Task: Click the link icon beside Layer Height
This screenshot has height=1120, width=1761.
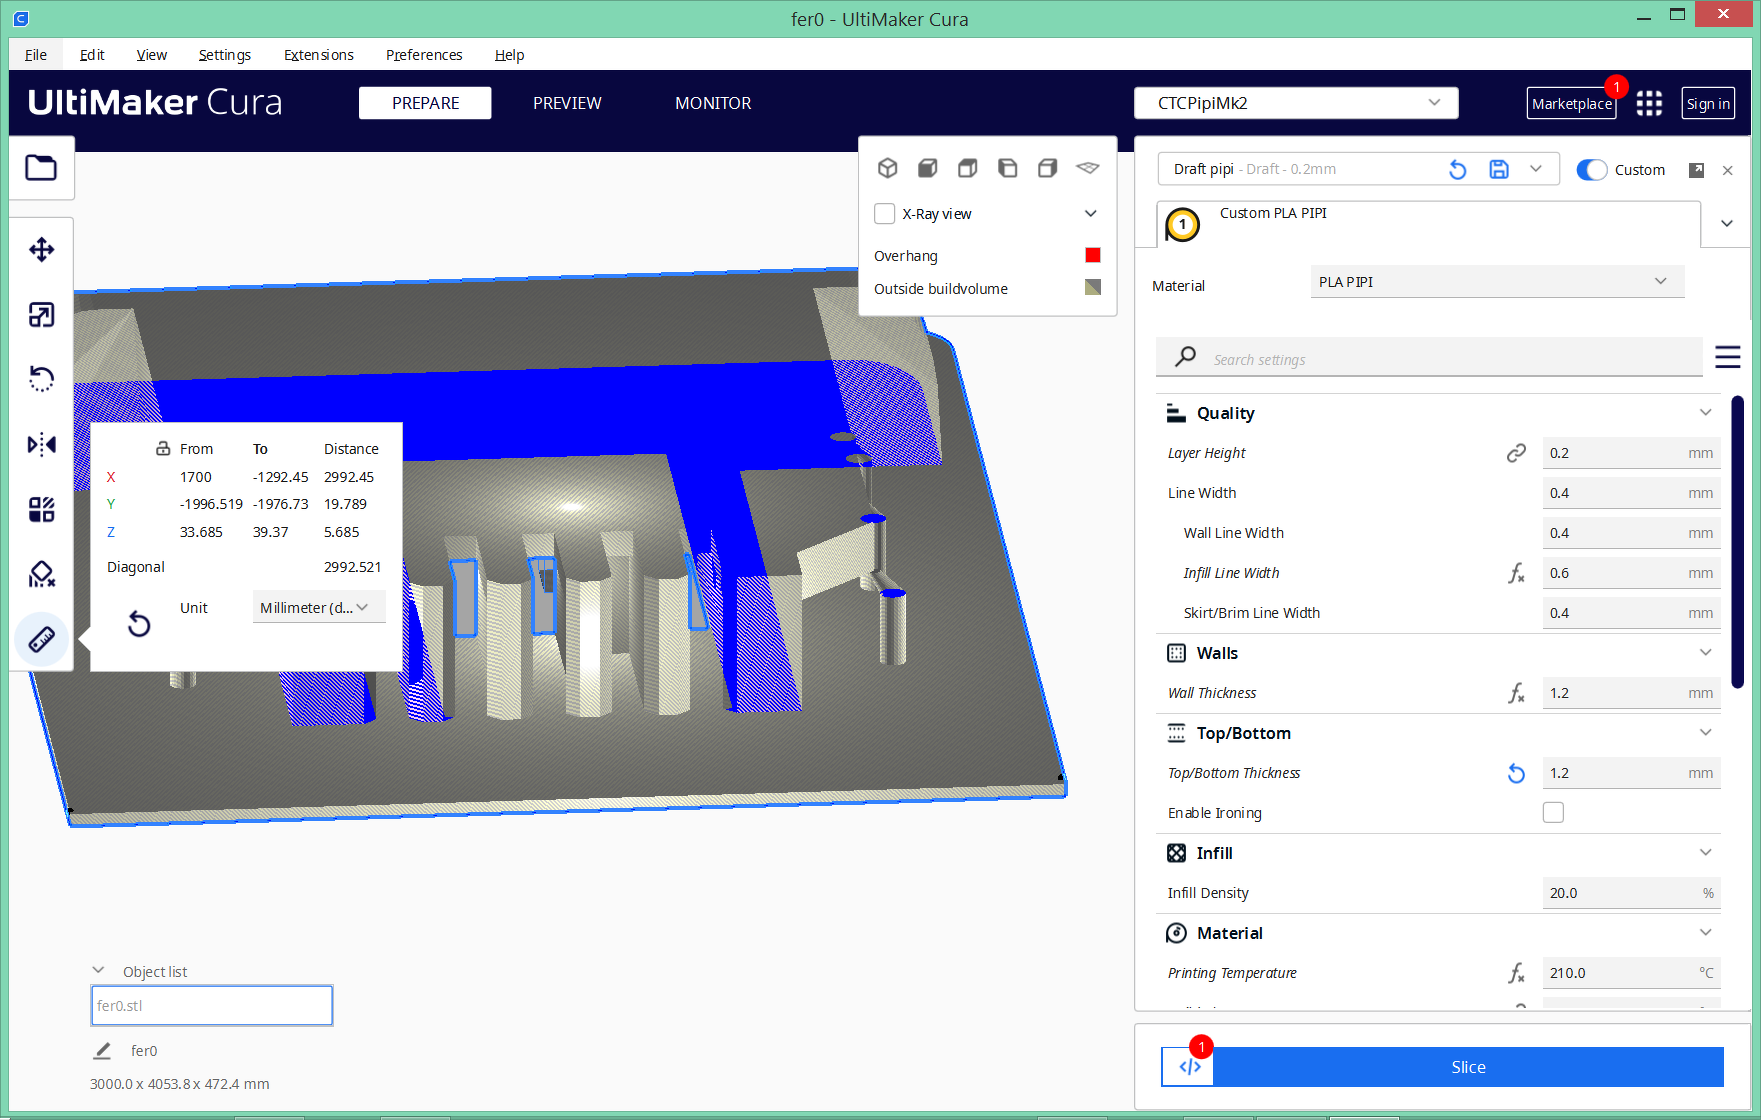Action: (1516, 453)
